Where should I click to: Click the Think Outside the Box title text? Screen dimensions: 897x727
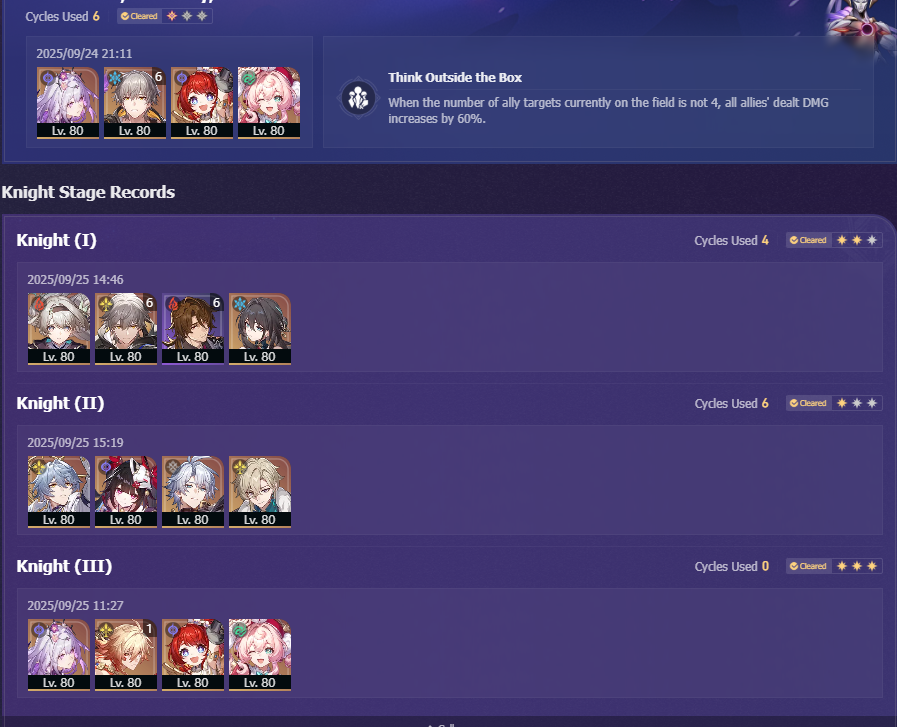pos(455,78)
